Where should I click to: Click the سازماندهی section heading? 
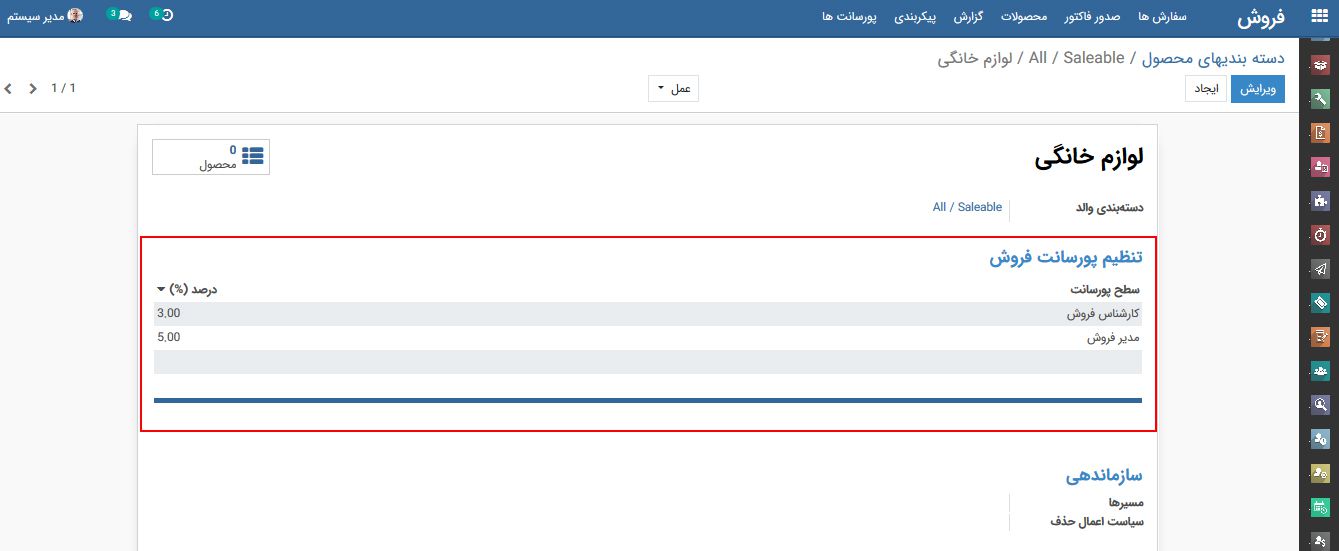tap(1104, 476)
